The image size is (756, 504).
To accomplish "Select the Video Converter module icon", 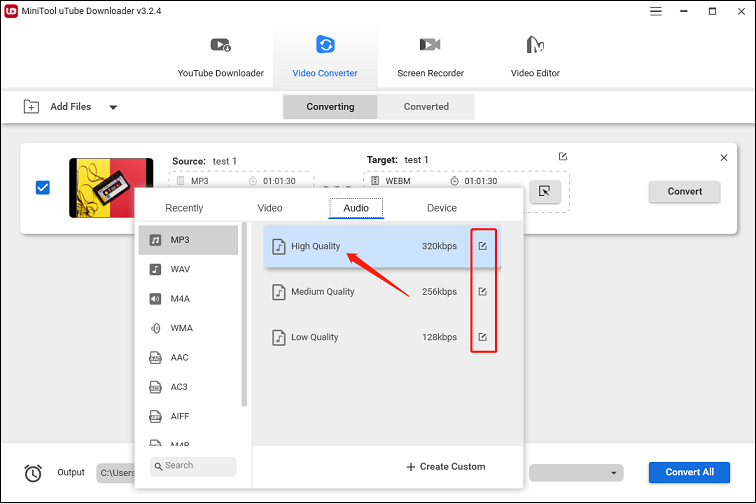I will (x=325, y=45).
